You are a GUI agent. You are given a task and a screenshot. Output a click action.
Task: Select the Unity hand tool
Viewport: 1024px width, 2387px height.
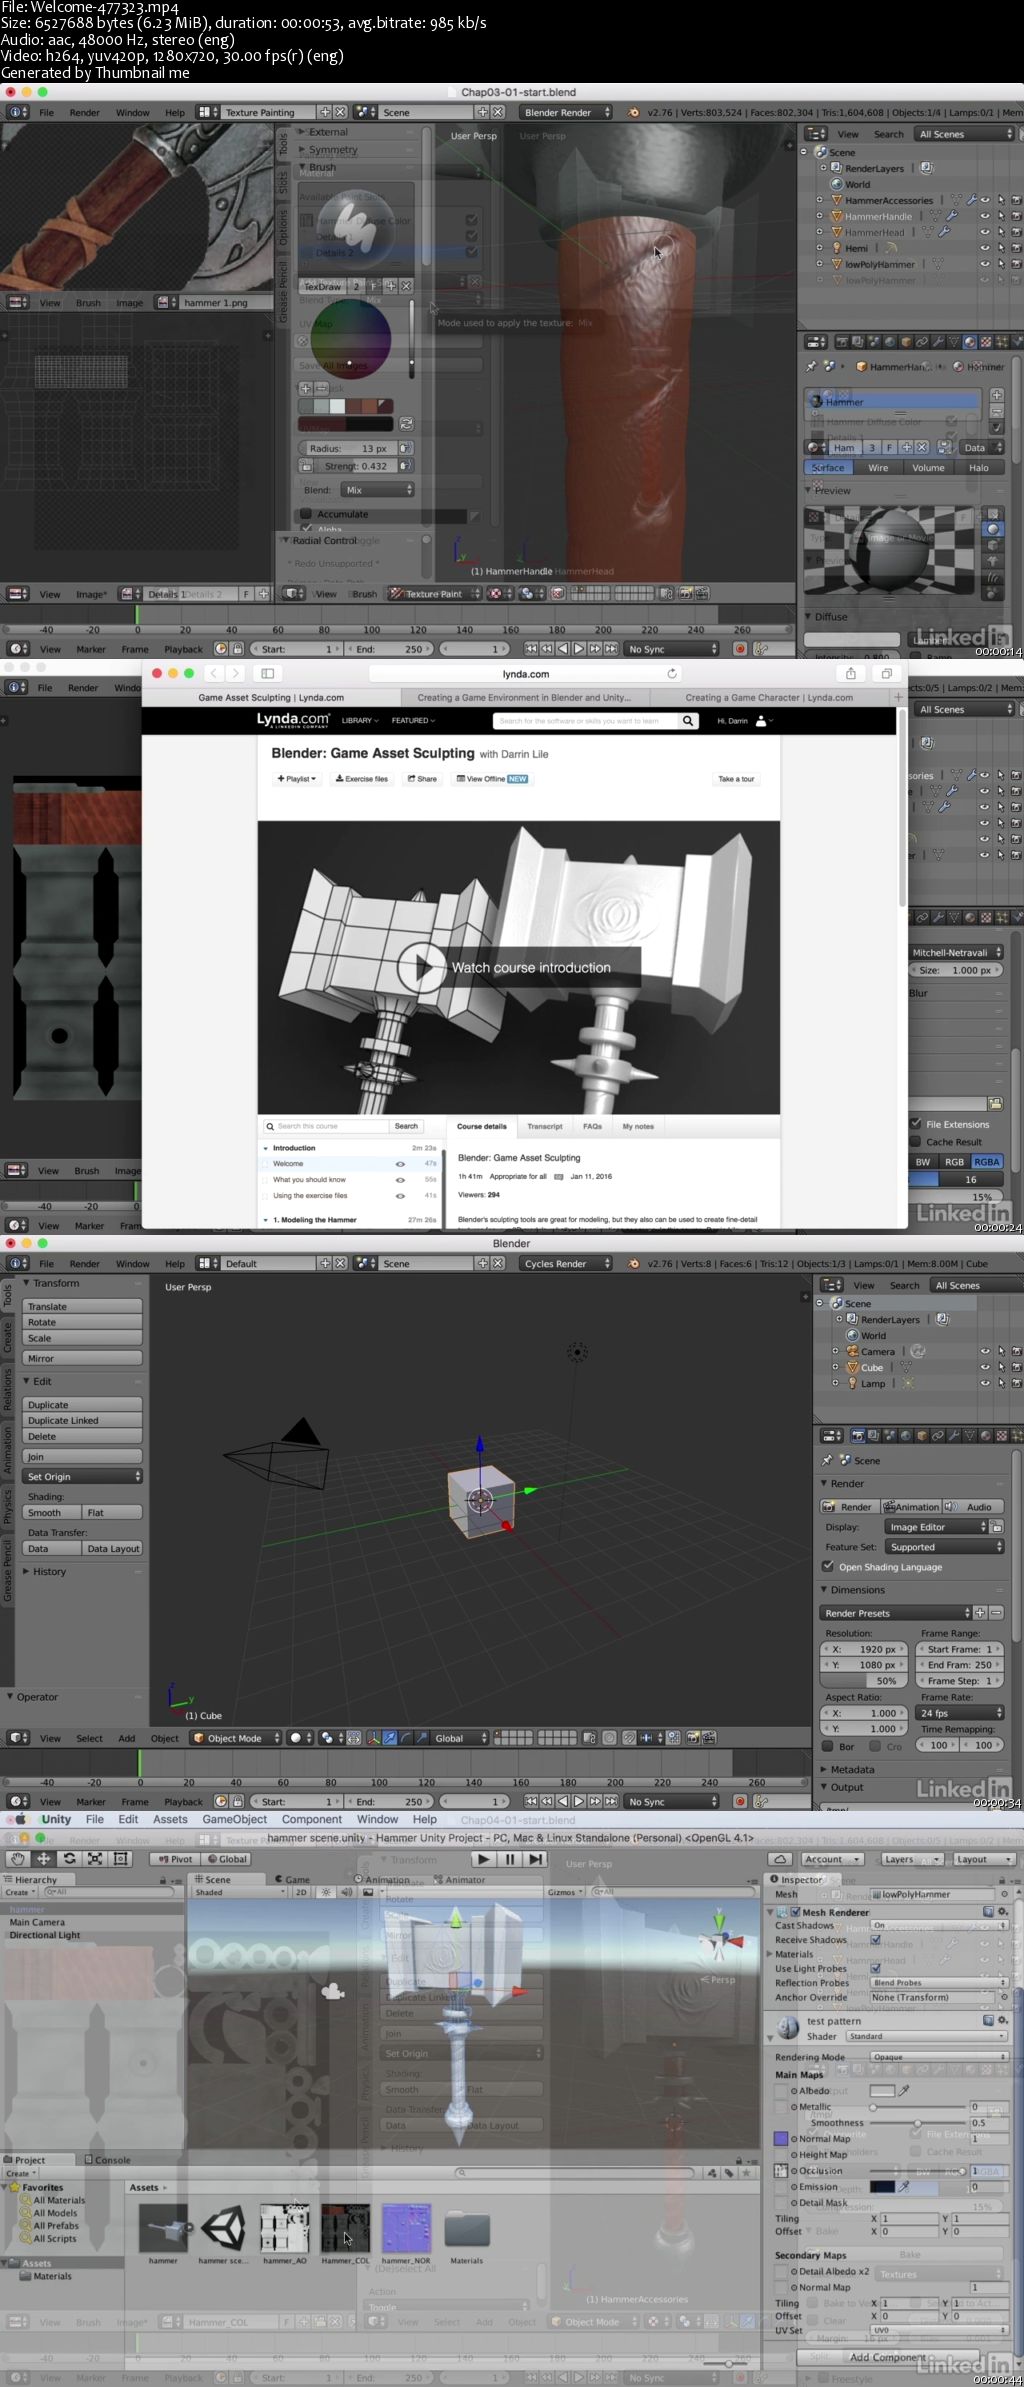18,1859
